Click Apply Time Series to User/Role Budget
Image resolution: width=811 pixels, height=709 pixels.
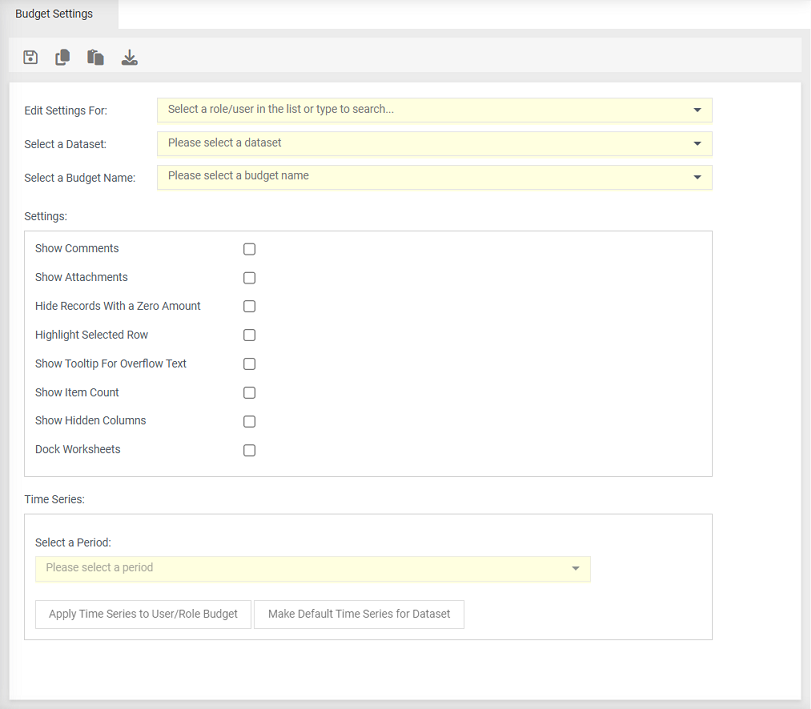click(x=143, y=614)
